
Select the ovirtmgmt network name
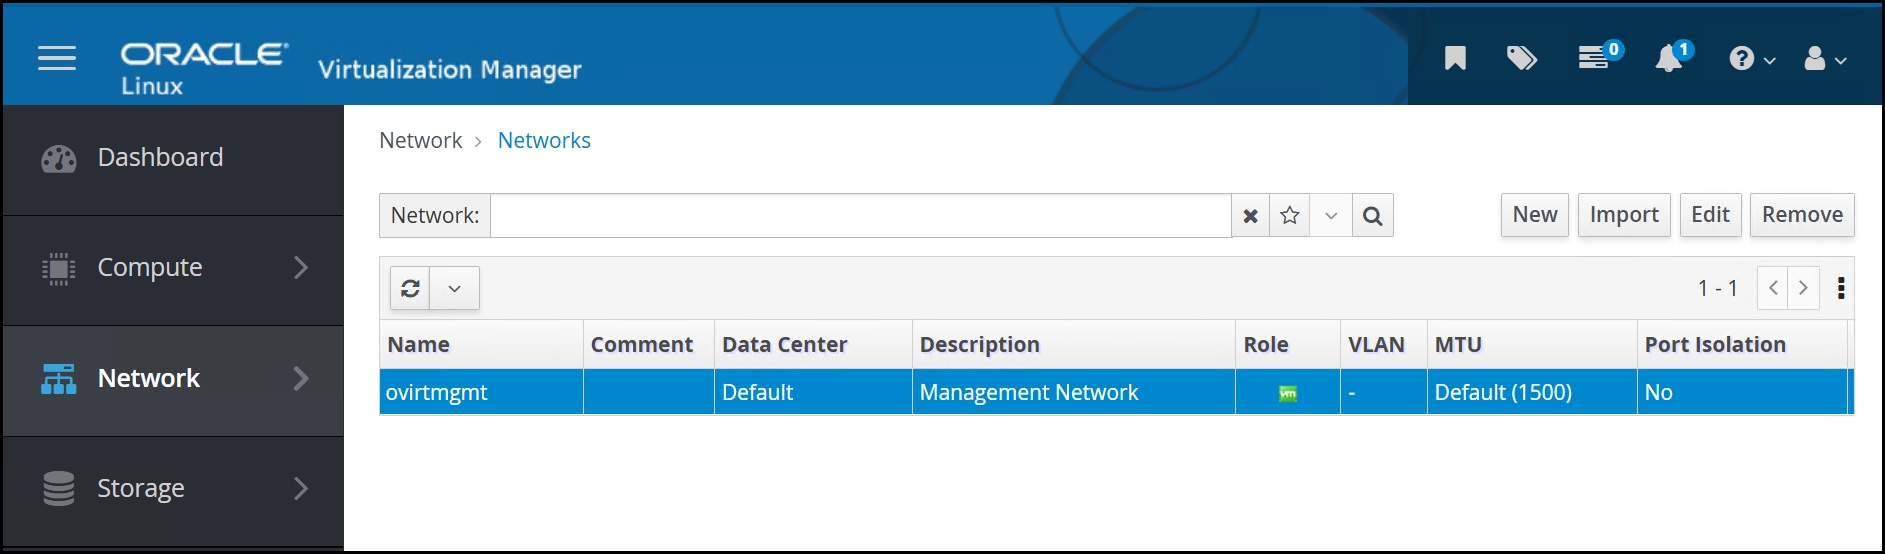[437, 393]
